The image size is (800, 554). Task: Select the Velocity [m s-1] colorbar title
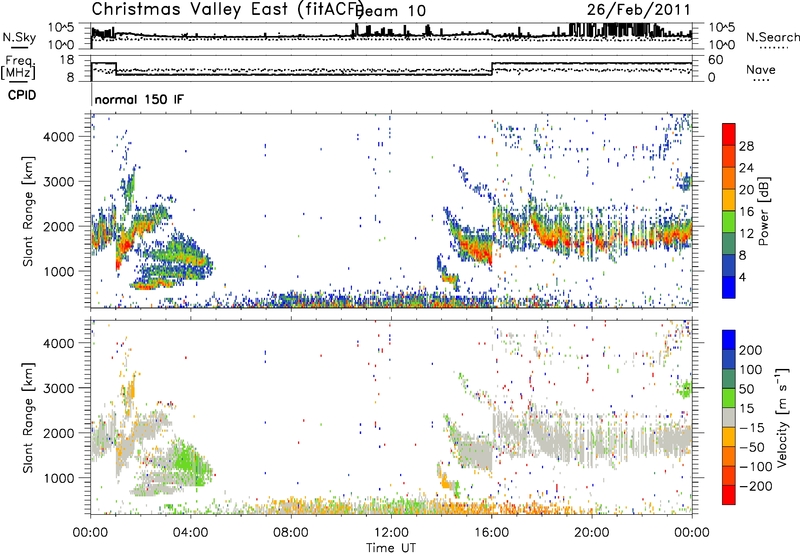(781, 417)
